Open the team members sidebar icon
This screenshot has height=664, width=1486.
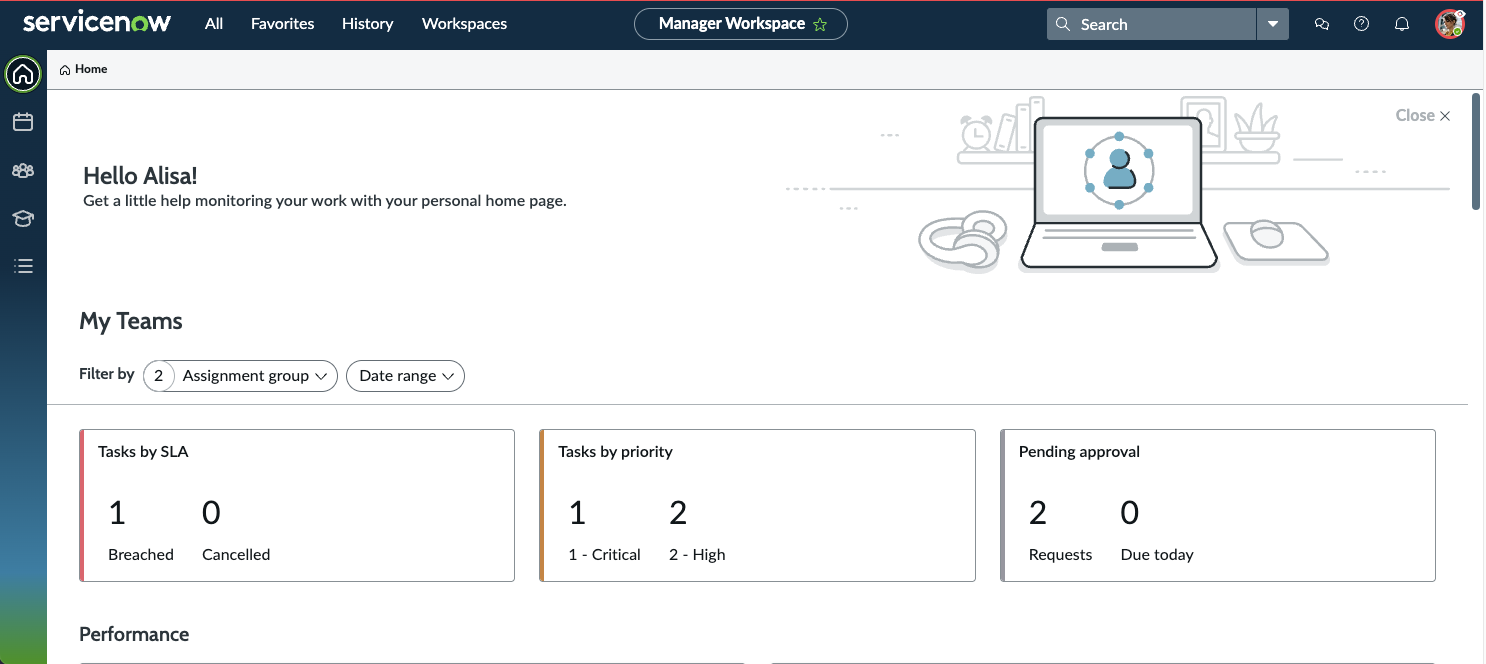23,170
